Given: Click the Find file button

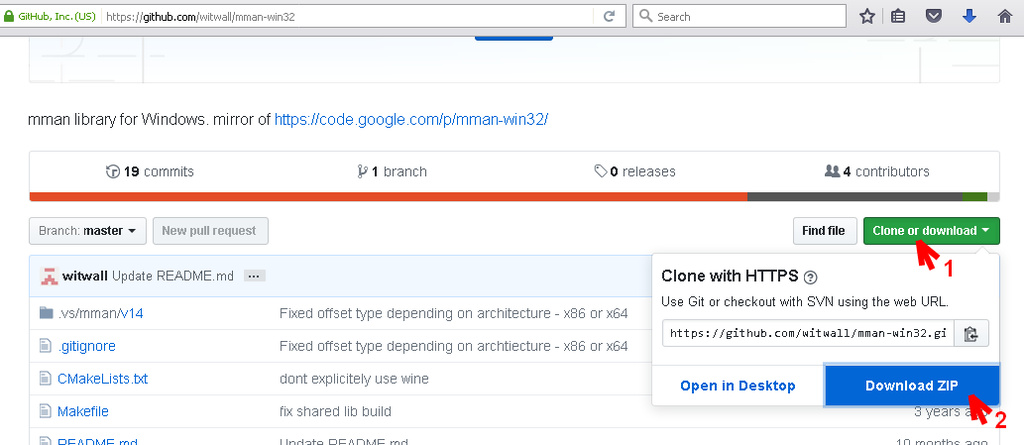Looking at the screenshot, I should [823, 231].
